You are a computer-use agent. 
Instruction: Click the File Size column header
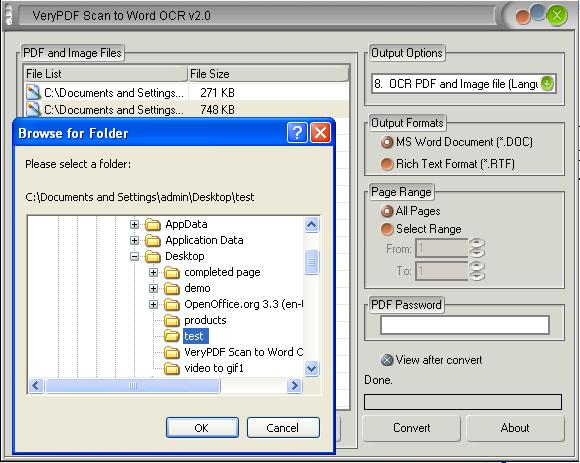[268, 74]
